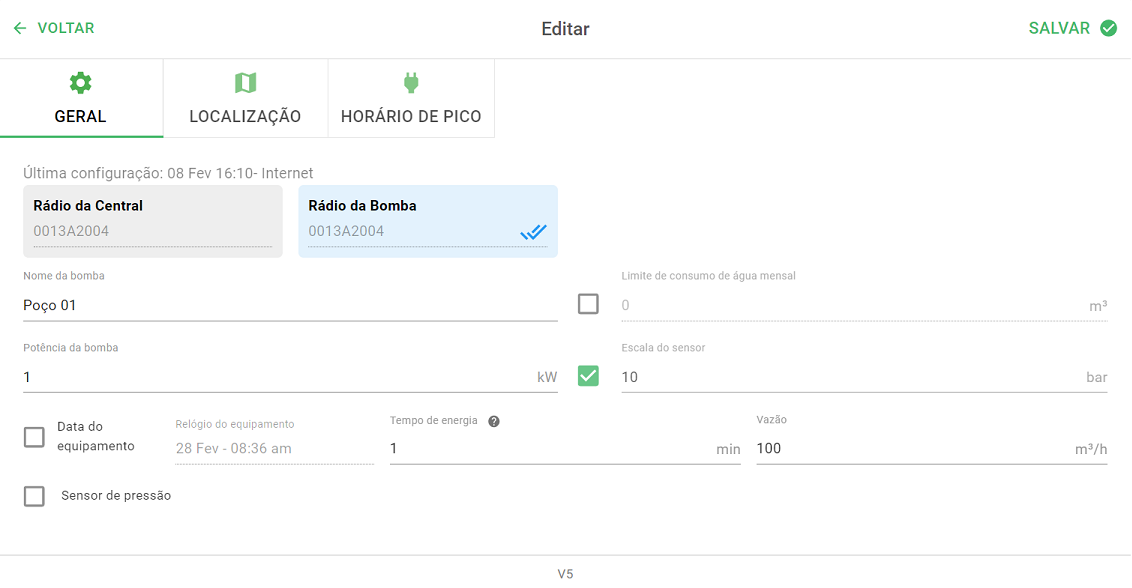The width and height of the screenshot is (1132, 588).
Task: Edit the Escala do sensor value
Action: 864,377
